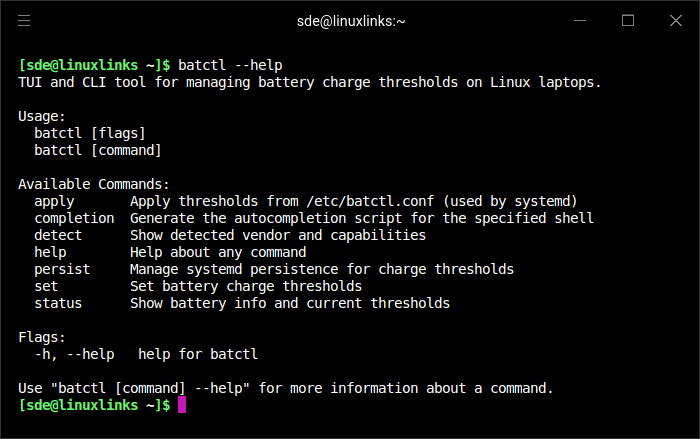Click the last green [sde@linuxlinks ~]$ prompt
Viewport: 700px width, 439px height.
point(94,405)
